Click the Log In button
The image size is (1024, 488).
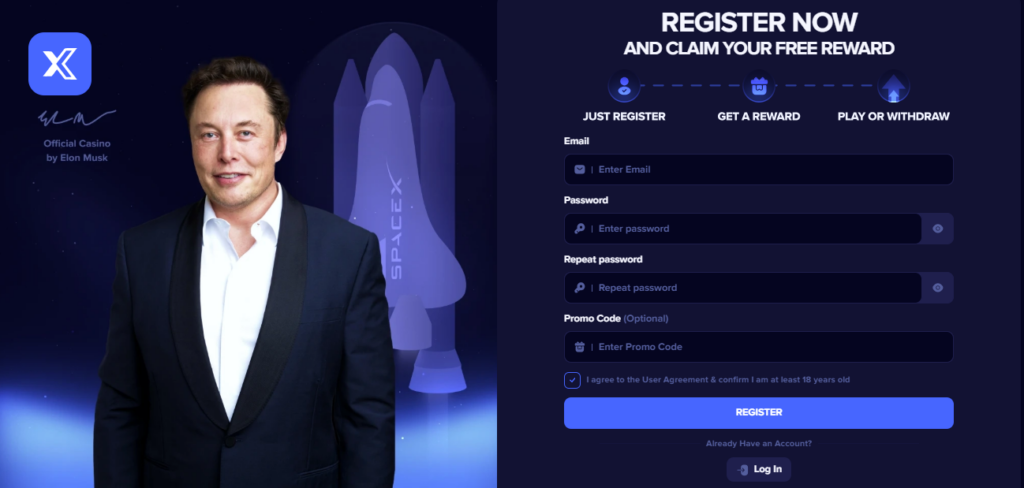758,469
